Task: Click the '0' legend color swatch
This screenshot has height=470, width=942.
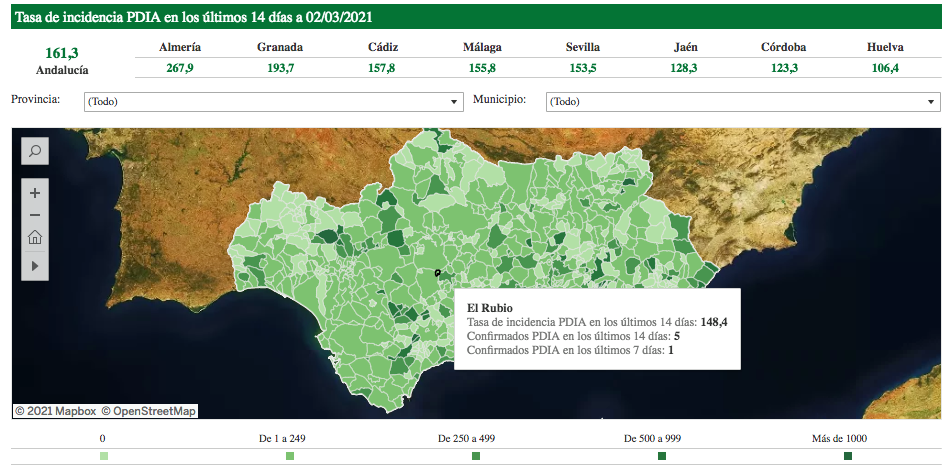Action: click(x=103, y=456)
